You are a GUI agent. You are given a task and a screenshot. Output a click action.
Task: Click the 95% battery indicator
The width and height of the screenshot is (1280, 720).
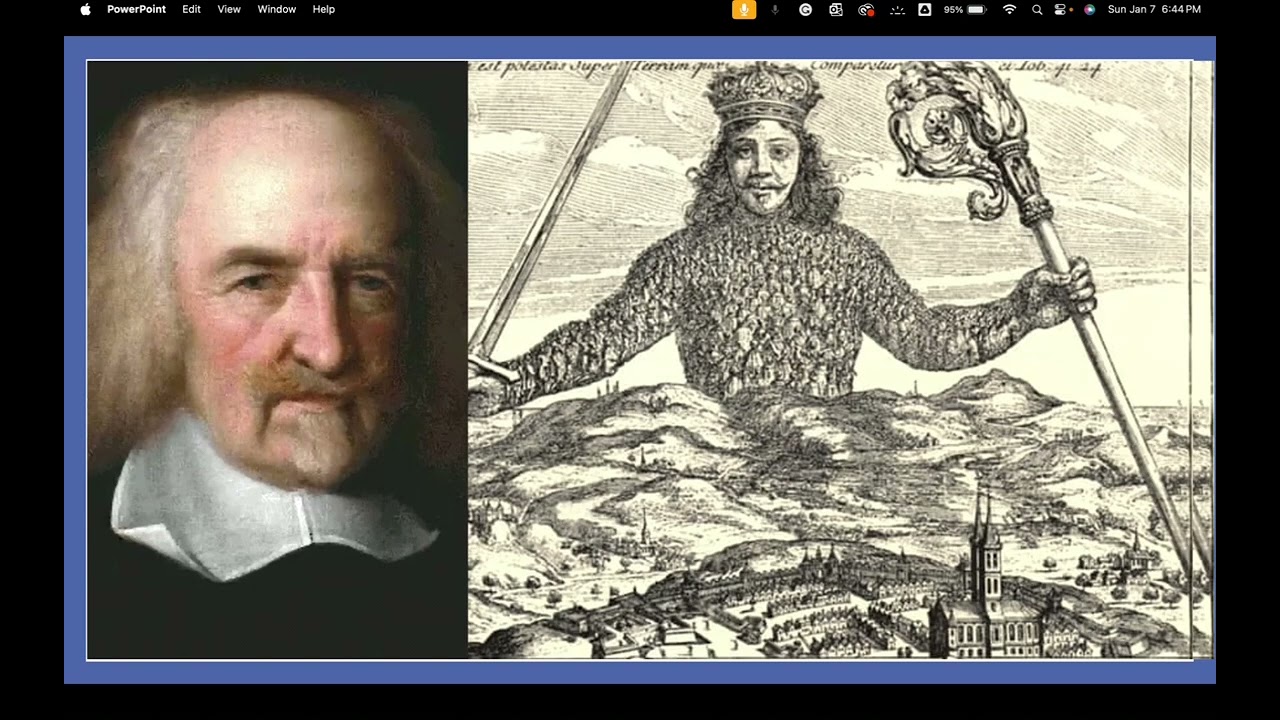click(x=965, y=9)
